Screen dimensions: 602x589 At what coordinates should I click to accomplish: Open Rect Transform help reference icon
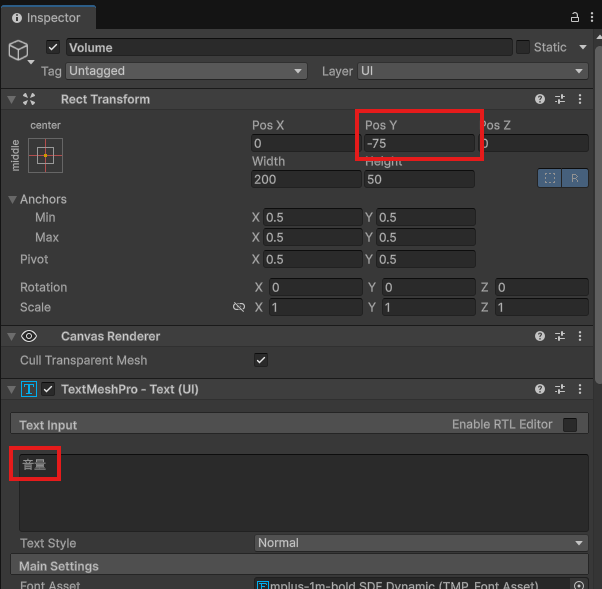point(540,99)
